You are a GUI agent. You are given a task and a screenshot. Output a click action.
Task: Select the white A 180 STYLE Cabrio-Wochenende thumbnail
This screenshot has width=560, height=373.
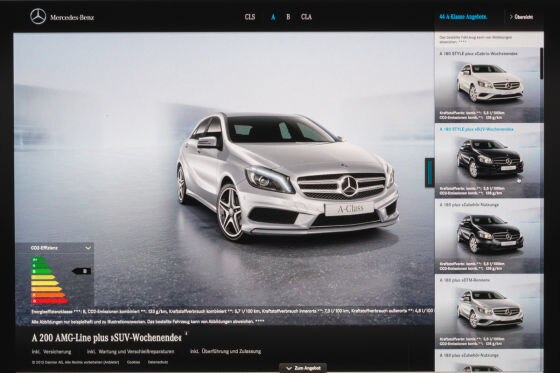(x=488, y=85)
